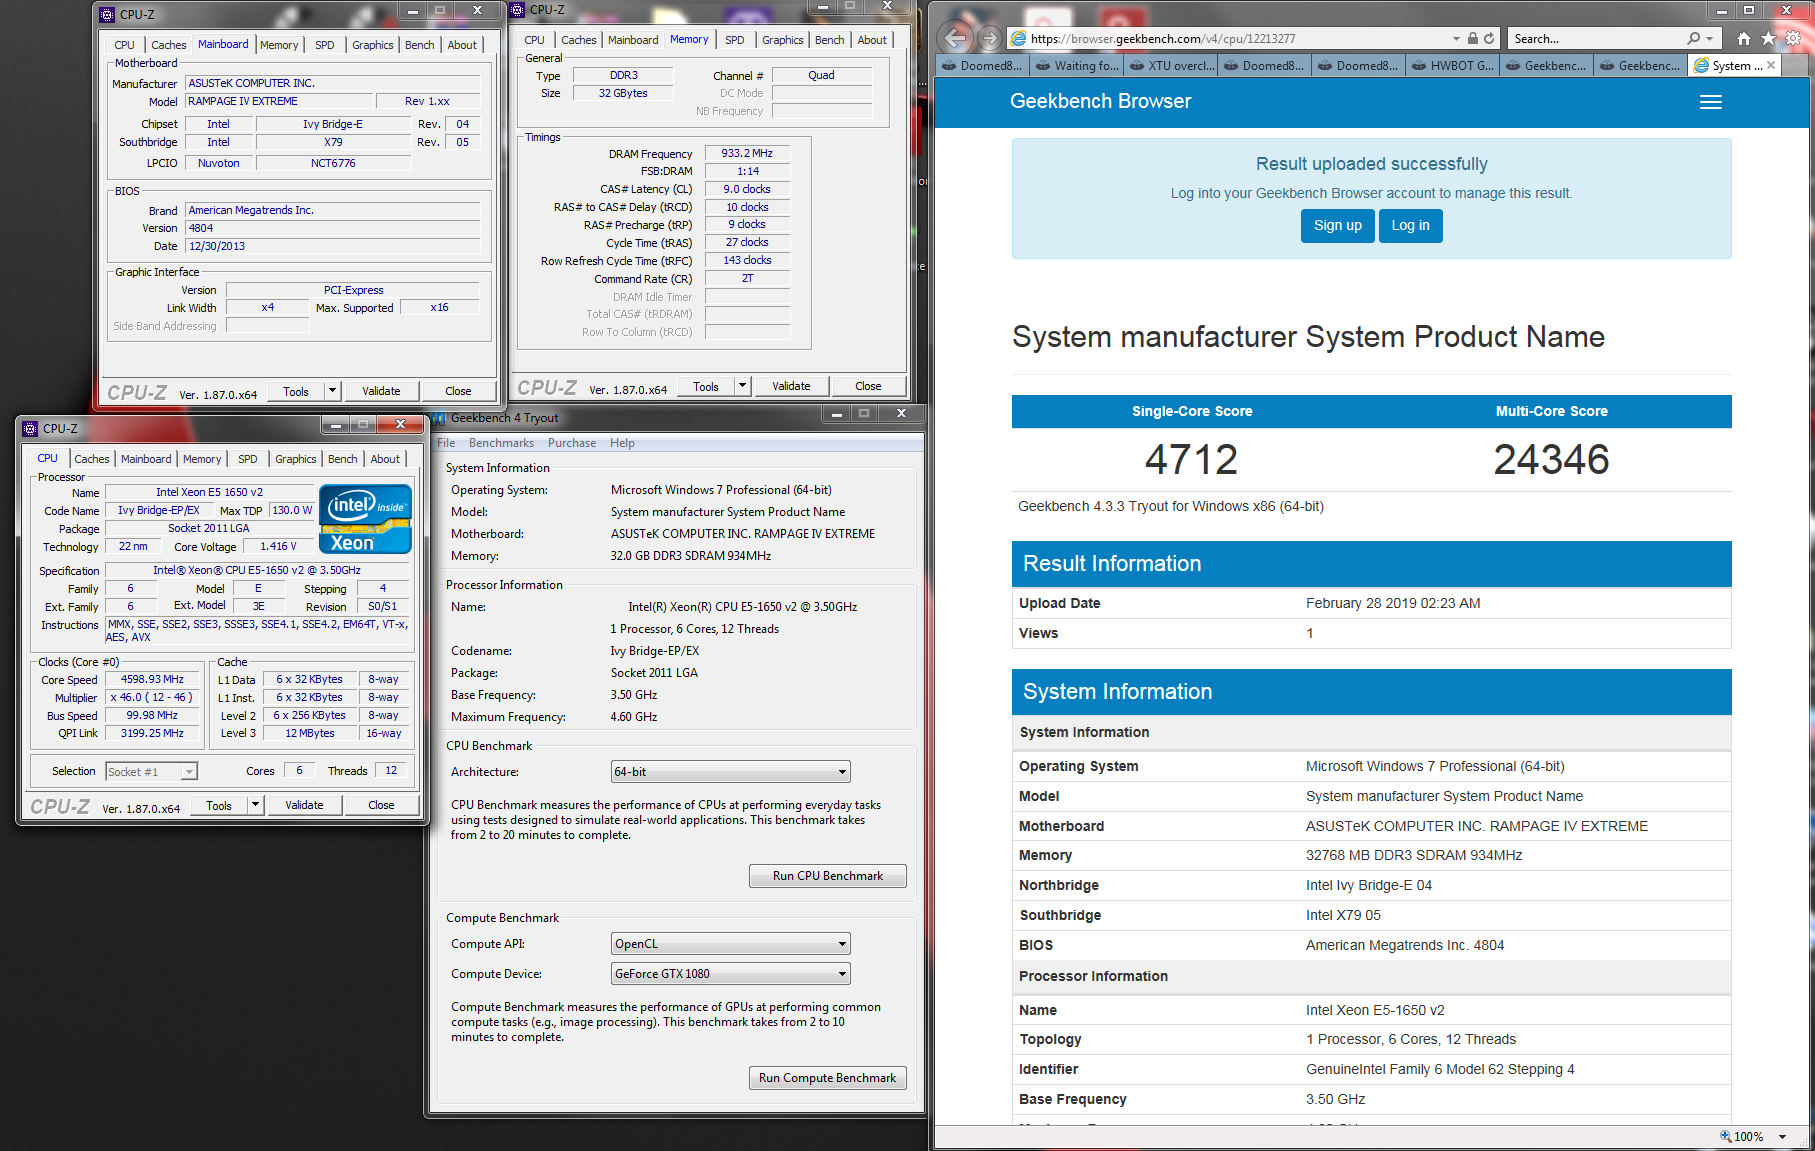The width and height of the screenshot is (1815, 1151).
Task: Click the Intel Ivy Bridge-E 04 northbridge value
Action: (x=1369, y=885)
